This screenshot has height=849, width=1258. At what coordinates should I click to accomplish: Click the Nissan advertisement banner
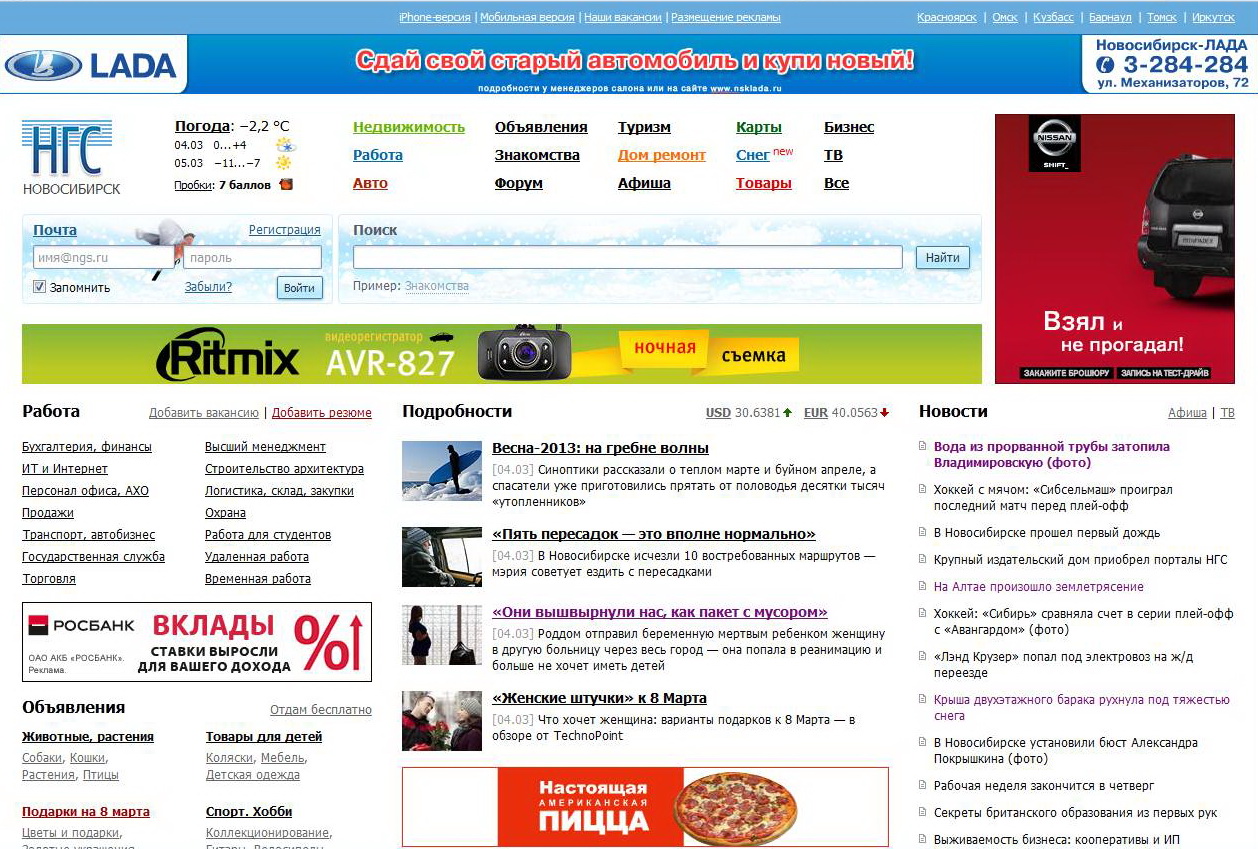pos(1114,248)
